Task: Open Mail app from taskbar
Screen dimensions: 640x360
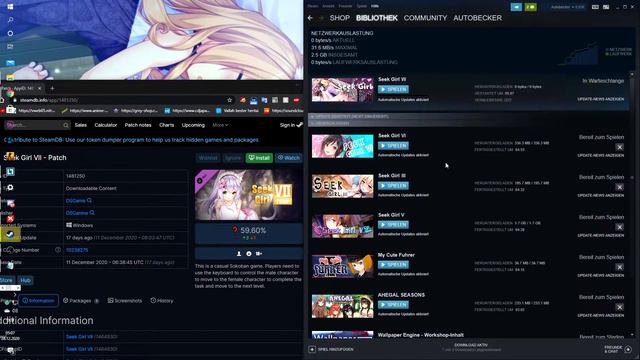Action: point(10,63)
